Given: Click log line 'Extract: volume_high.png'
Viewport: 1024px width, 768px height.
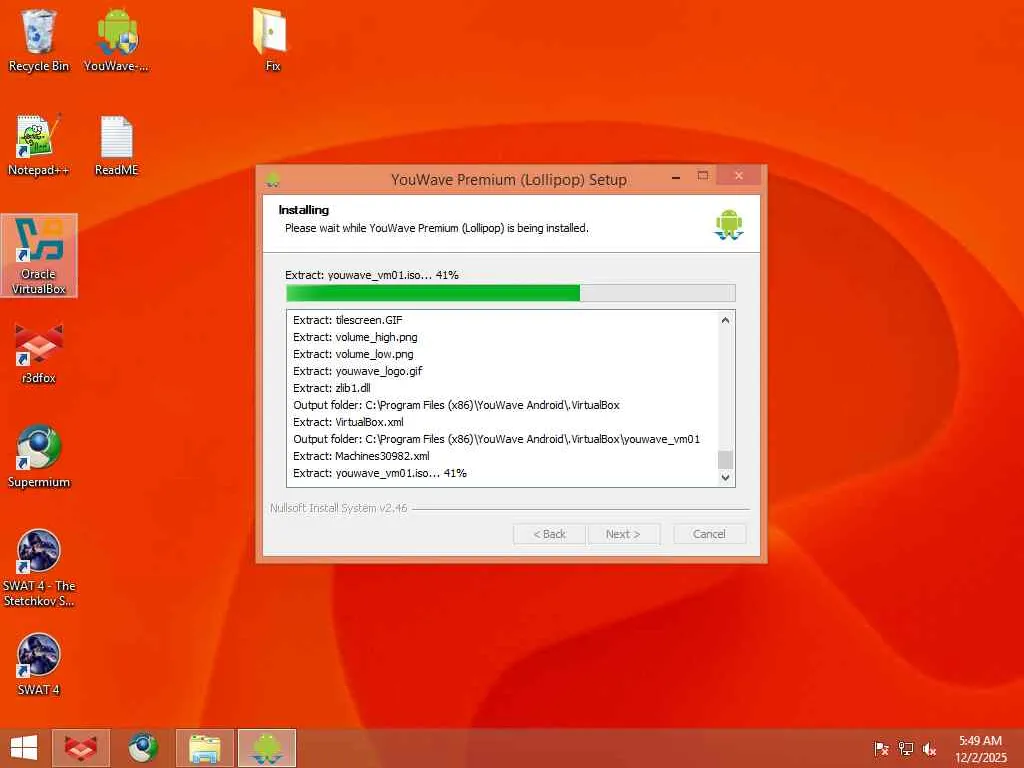Looking at the screenshot, I should pos(355,337).
